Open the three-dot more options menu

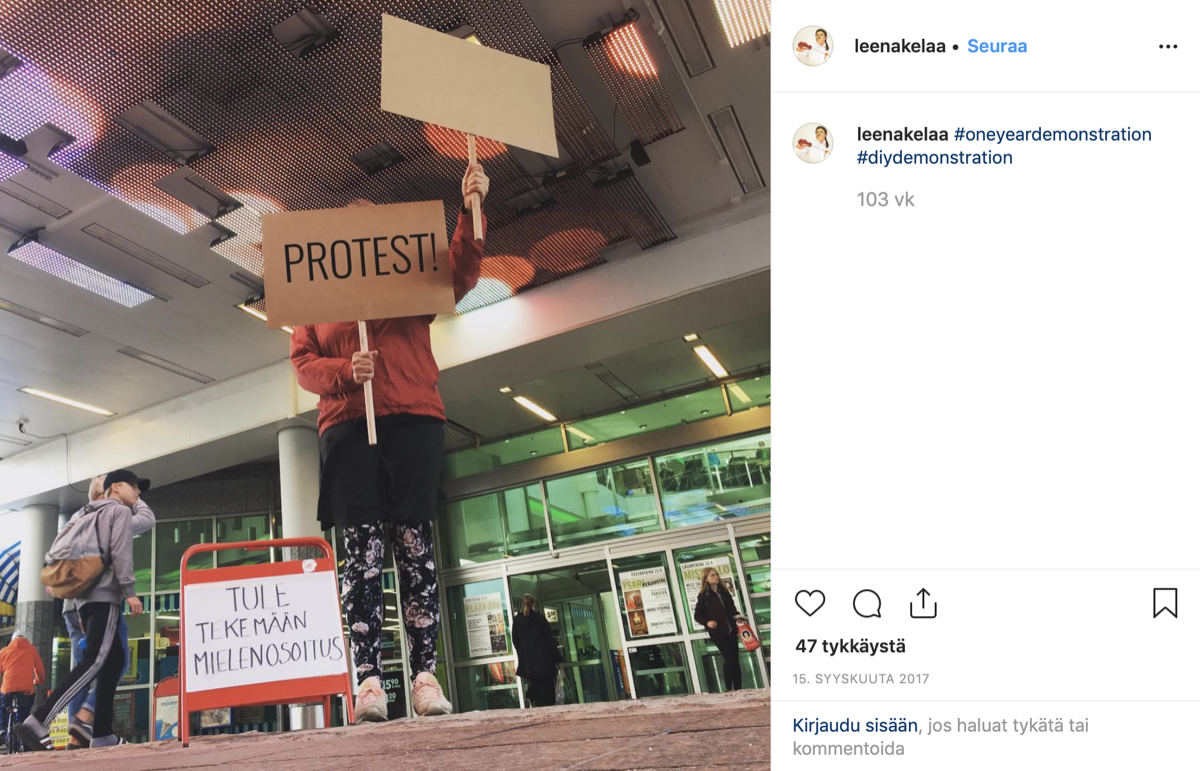(1168, 47)
